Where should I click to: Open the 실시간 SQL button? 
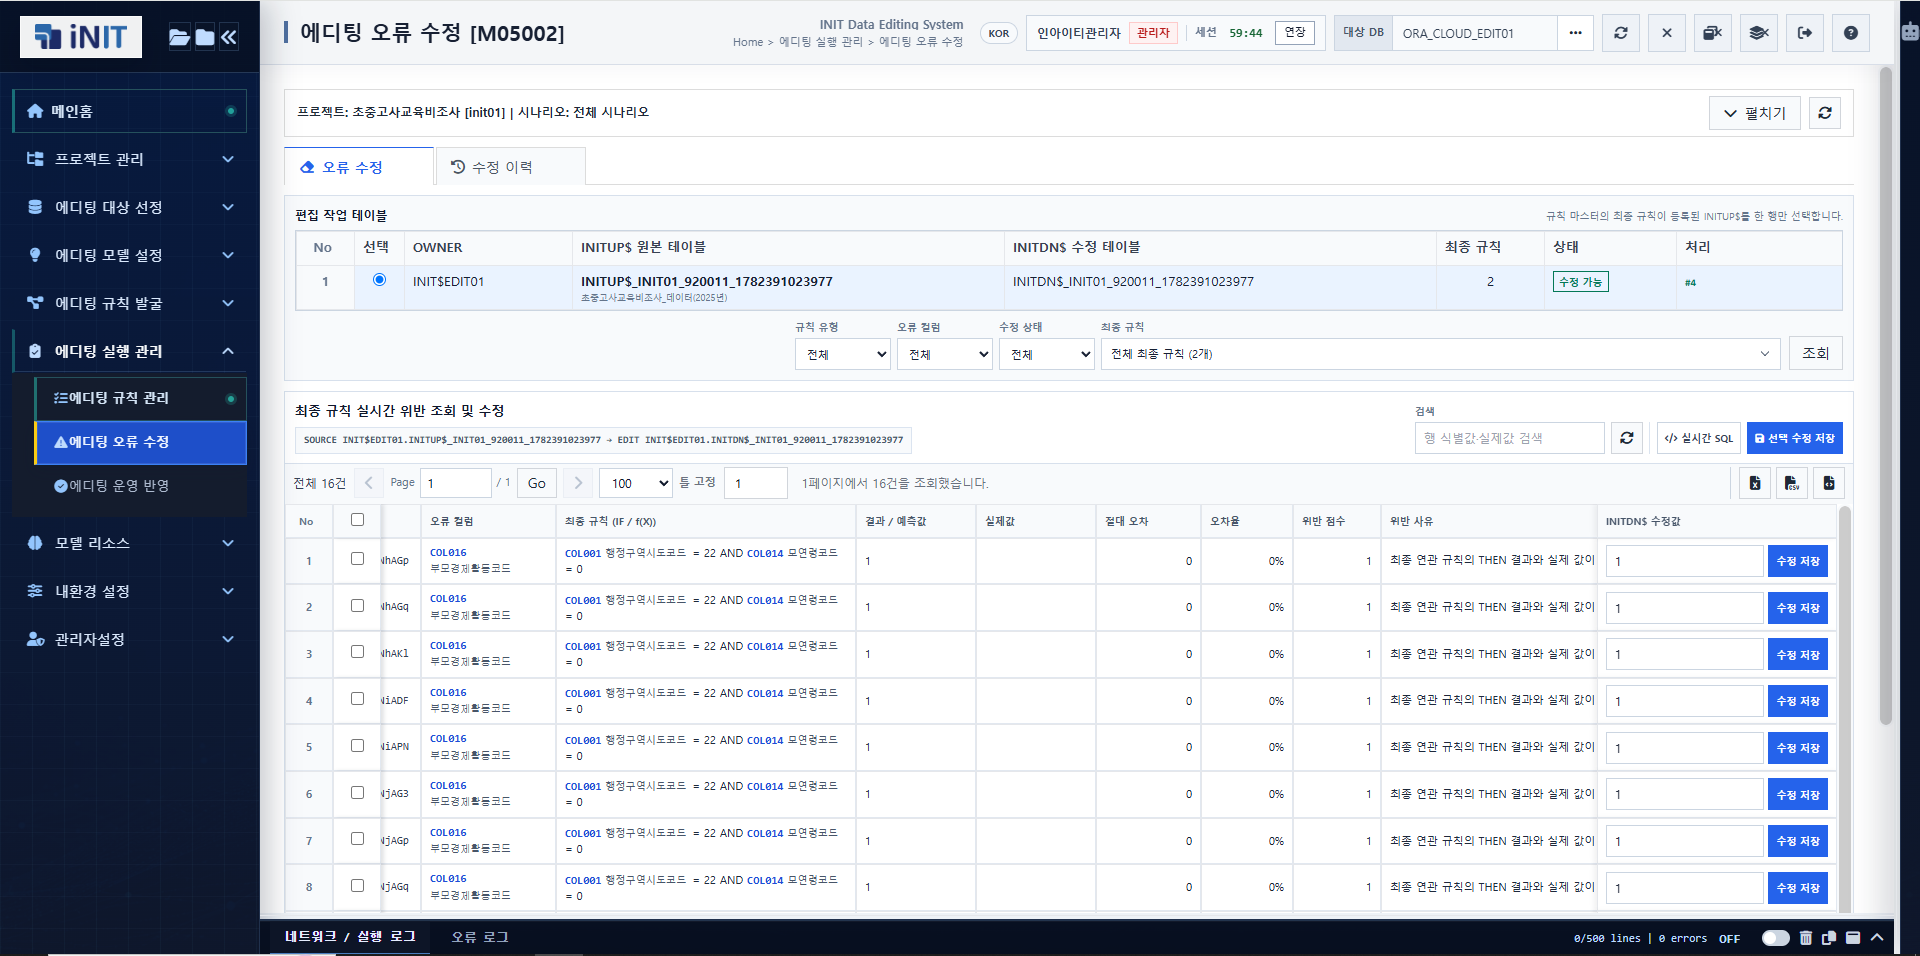[1698, 438]
